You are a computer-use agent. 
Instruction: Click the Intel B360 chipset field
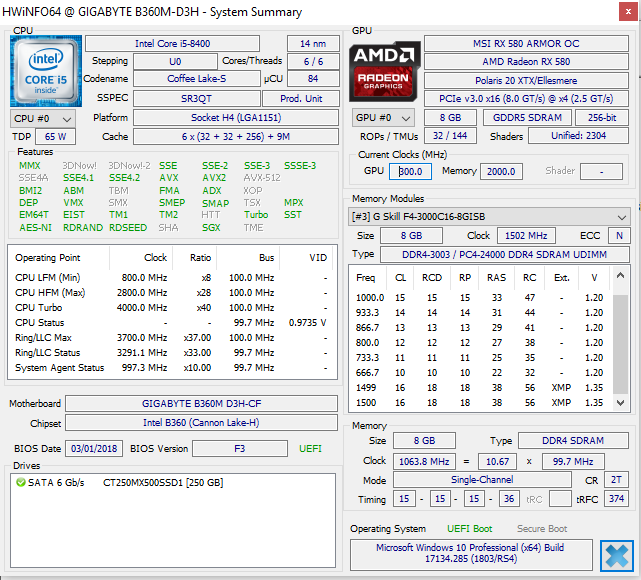[x=202, y=423]
